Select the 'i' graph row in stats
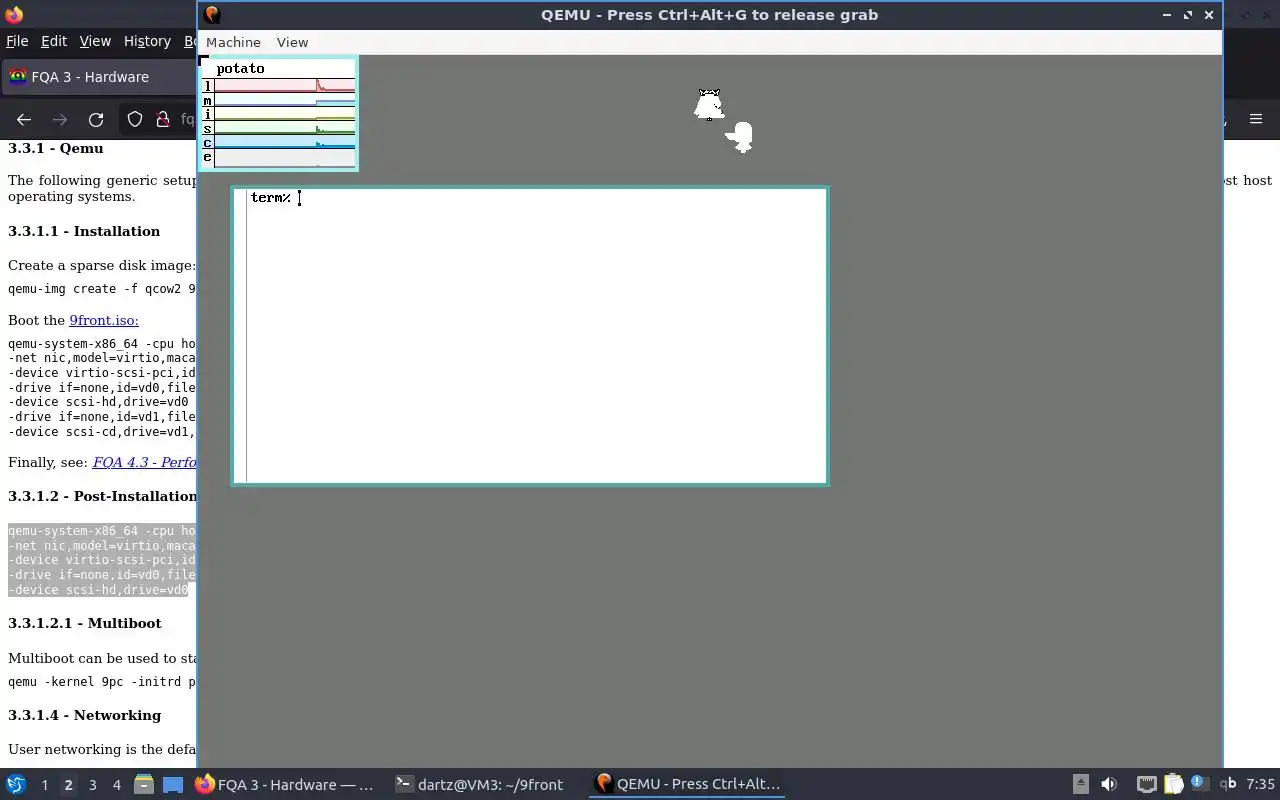This screenshot has height=800, width=1280. [279, 114]
